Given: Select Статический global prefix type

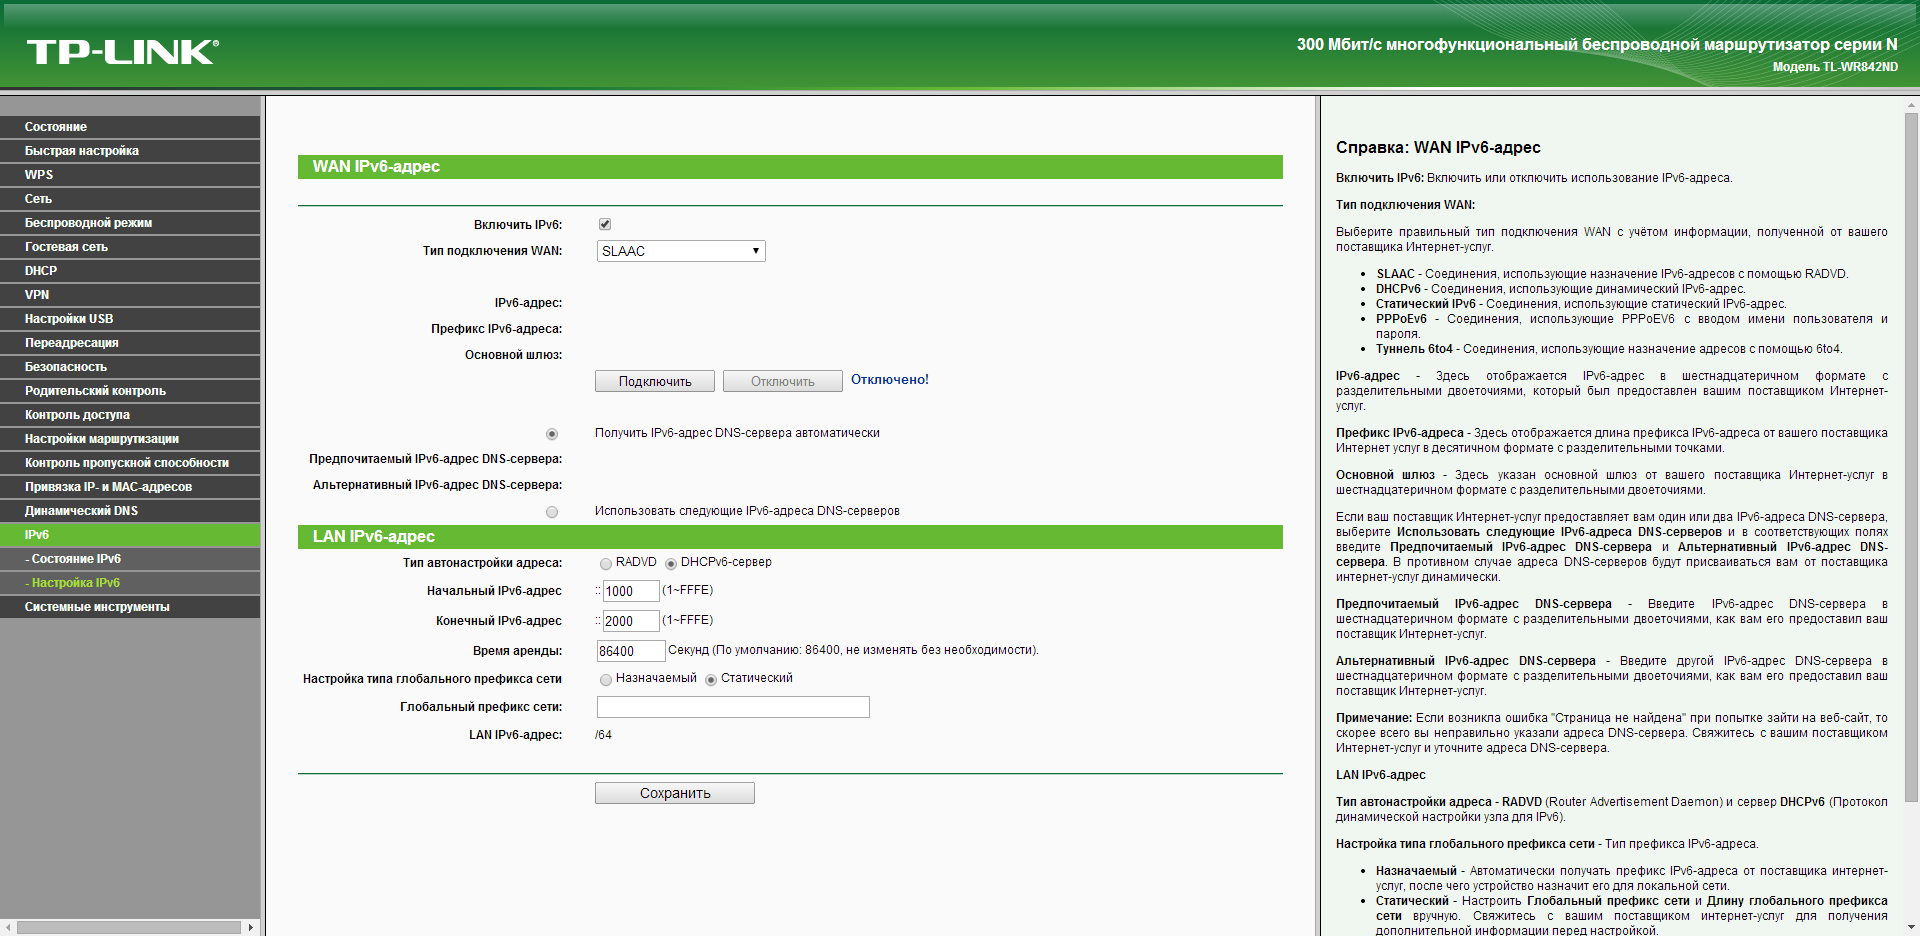Looking at the screenshot, I should 711,680.
